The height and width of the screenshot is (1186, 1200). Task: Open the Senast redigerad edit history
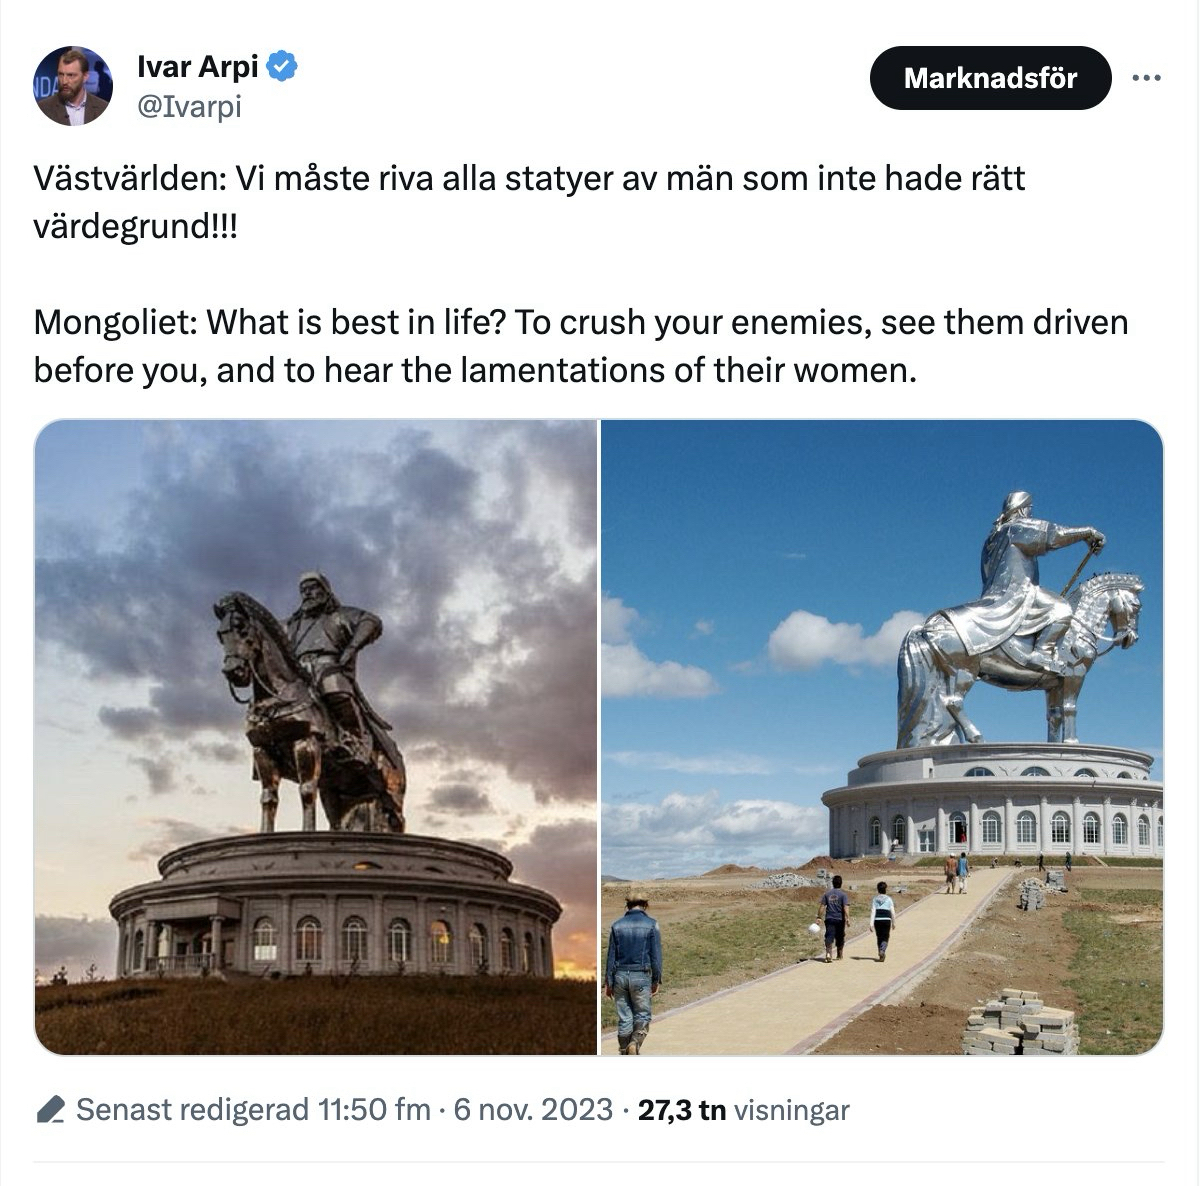(x=192, y=1110)
